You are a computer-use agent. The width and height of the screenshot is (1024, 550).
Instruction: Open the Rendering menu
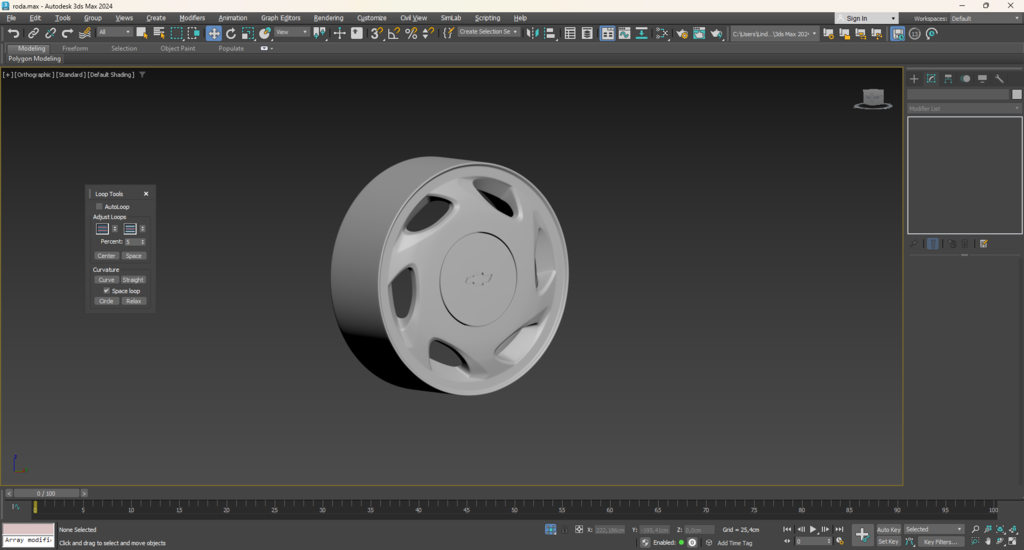[328, 18]
